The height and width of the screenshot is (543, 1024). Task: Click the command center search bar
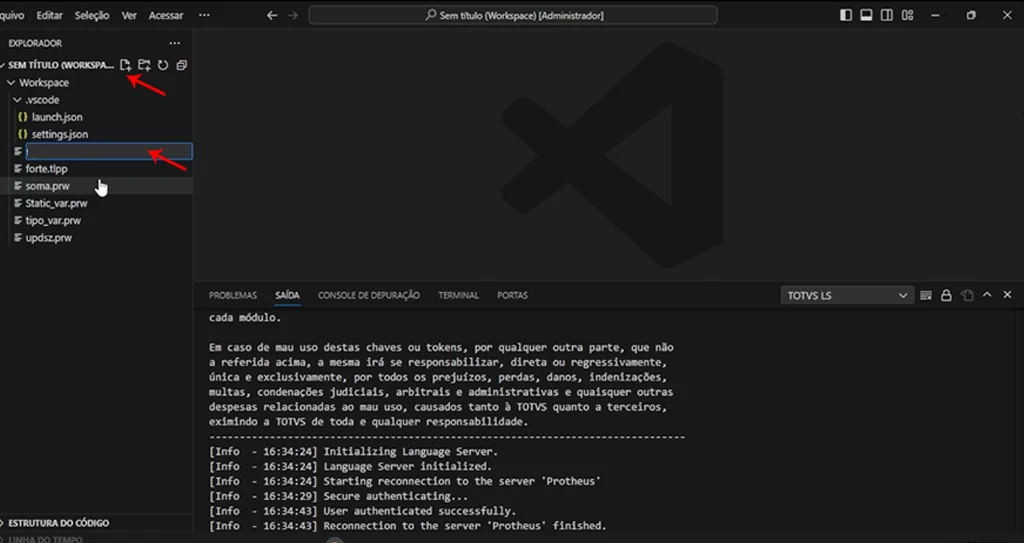coord(513,15)
